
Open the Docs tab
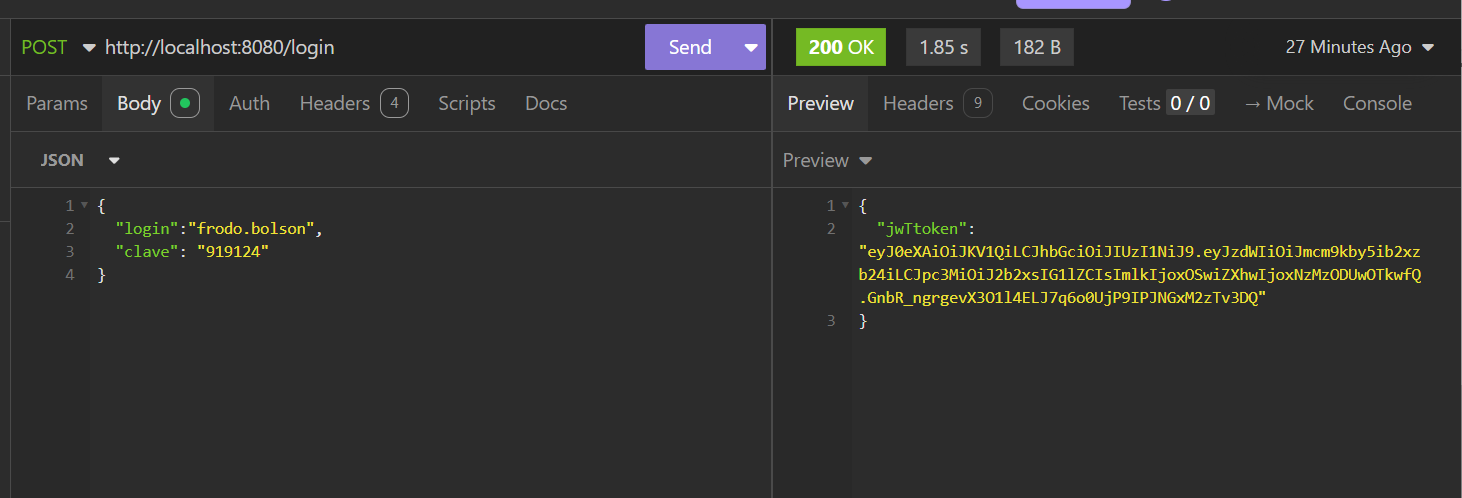pos(546,103)
